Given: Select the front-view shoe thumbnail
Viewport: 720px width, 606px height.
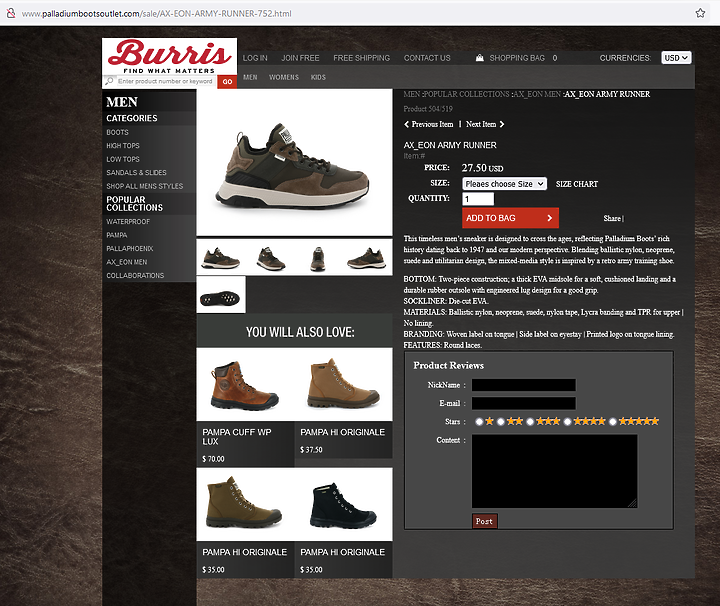Looking at the screenshot, I should click(318, 258).
